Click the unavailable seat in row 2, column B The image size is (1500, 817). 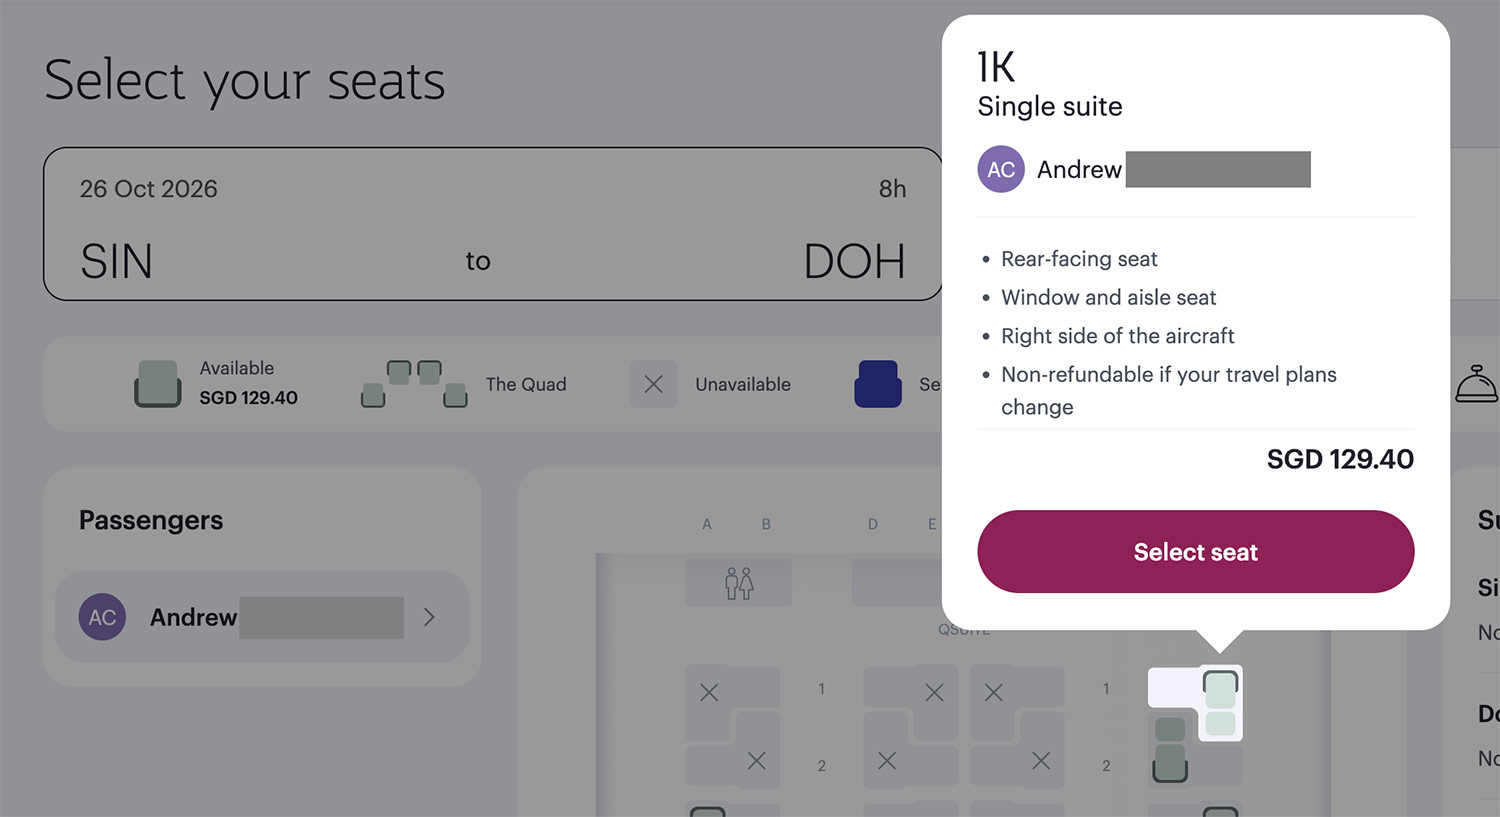pyautogui.click(x=757, y=761)
